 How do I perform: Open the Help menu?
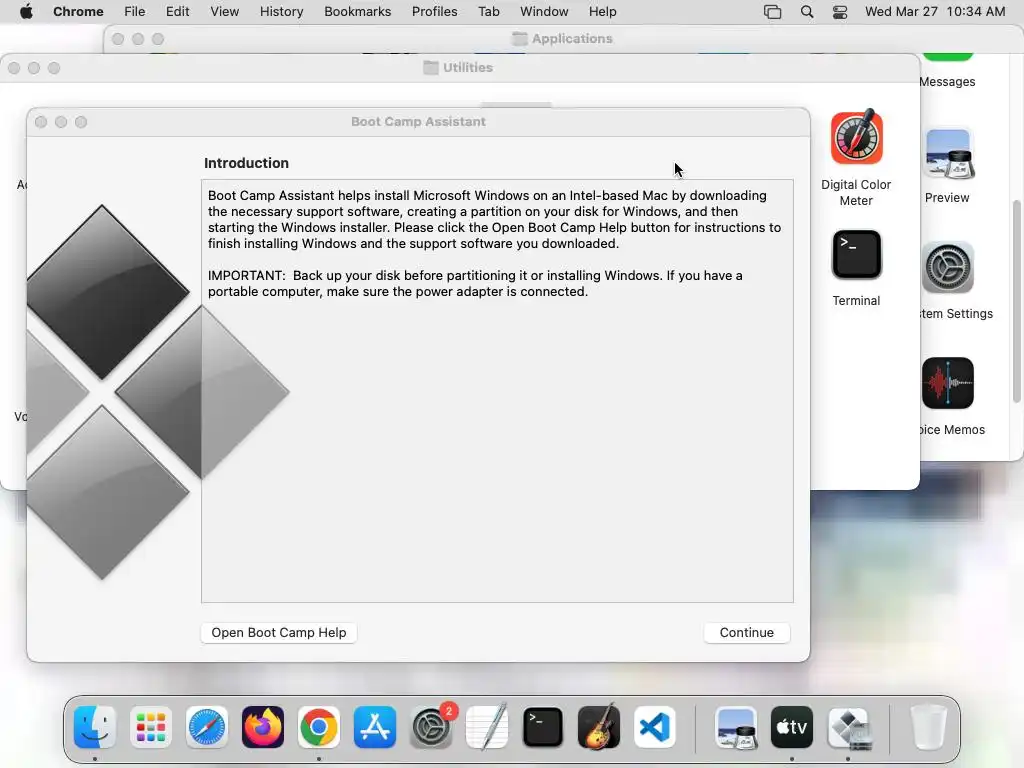602,12
